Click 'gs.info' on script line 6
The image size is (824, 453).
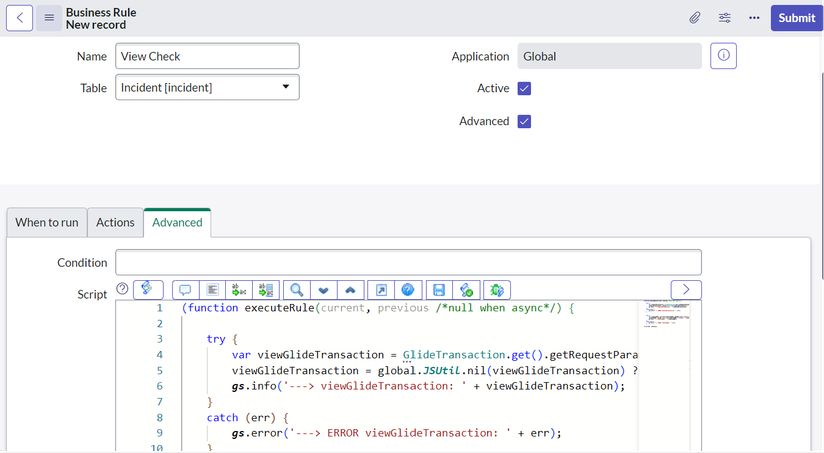[x=254, y=386]
